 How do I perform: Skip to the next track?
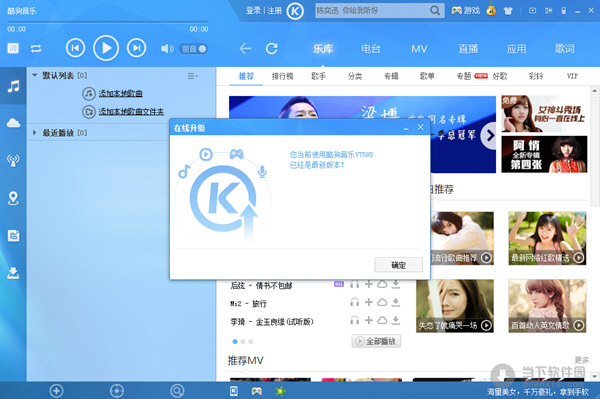click(136, 48)
